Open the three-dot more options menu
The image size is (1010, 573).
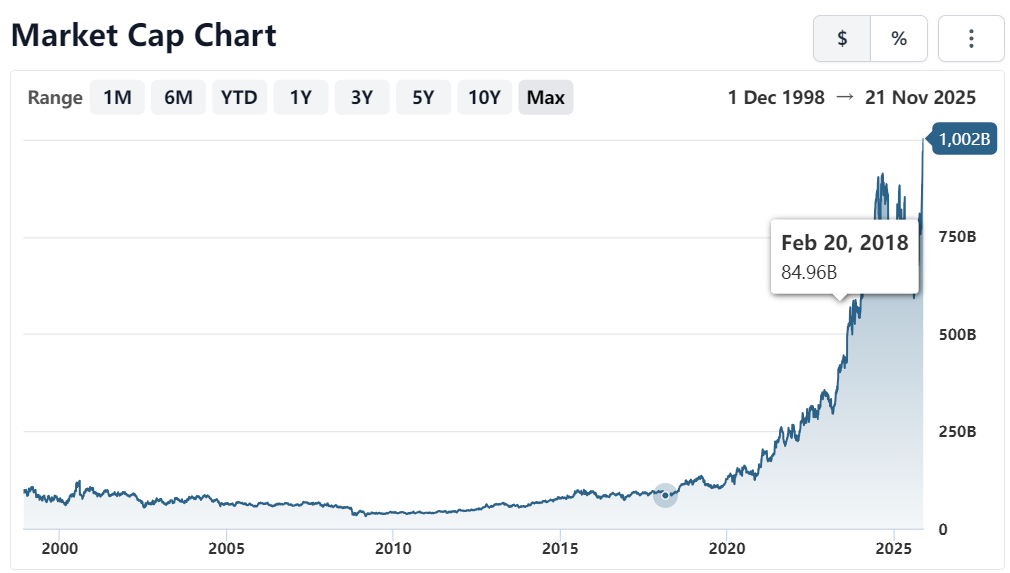point(971,39)
